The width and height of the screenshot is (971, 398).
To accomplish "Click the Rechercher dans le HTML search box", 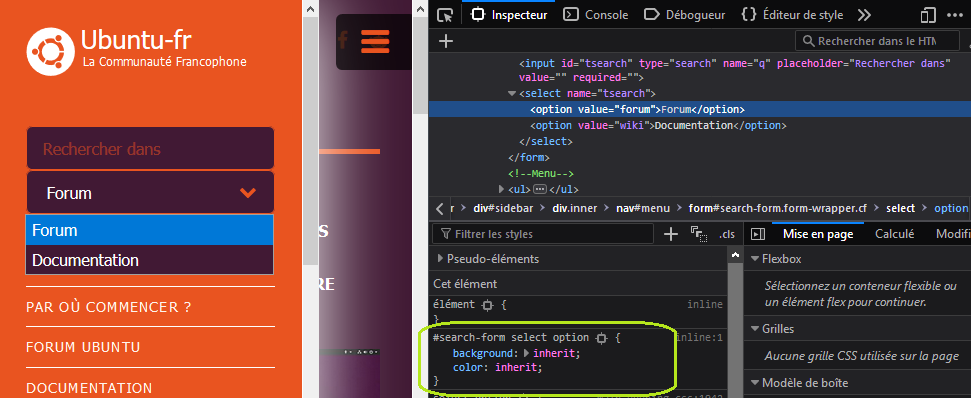I will pos(877,41).
